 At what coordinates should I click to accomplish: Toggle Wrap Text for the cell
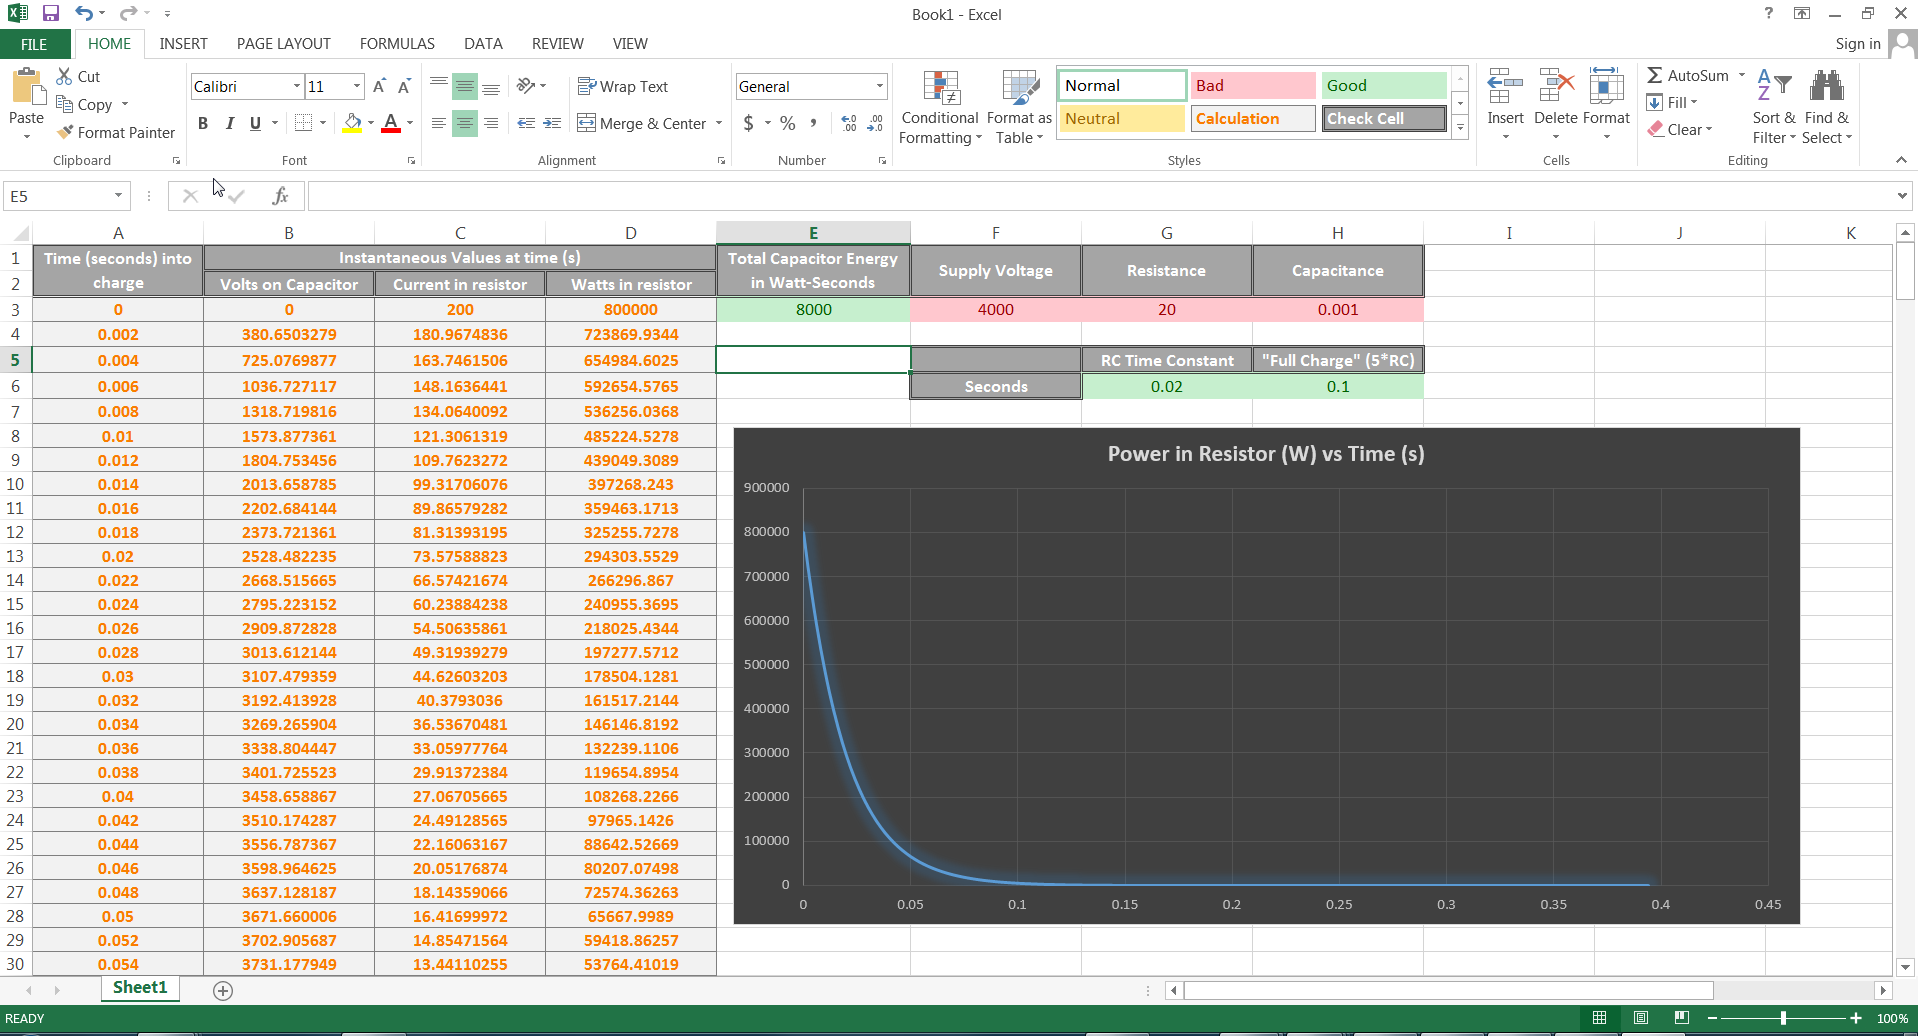coord(623,87)
